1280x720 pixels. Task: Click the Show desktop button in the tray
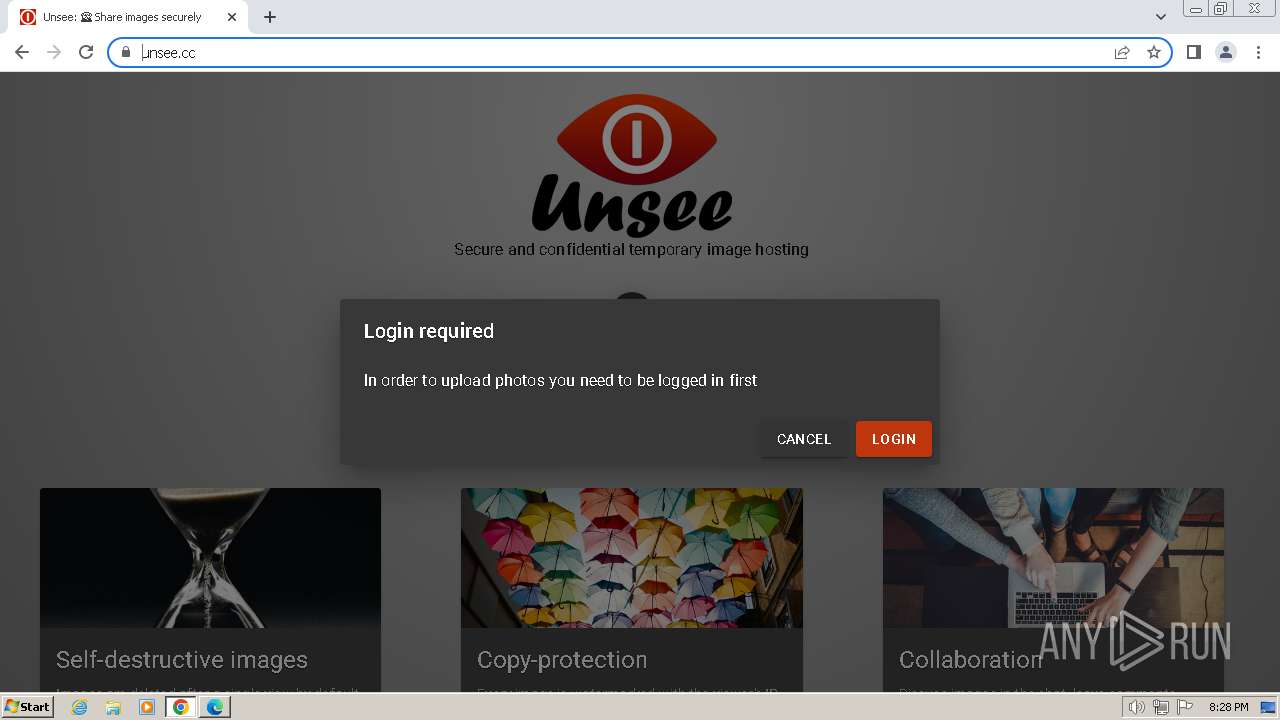1268,707
